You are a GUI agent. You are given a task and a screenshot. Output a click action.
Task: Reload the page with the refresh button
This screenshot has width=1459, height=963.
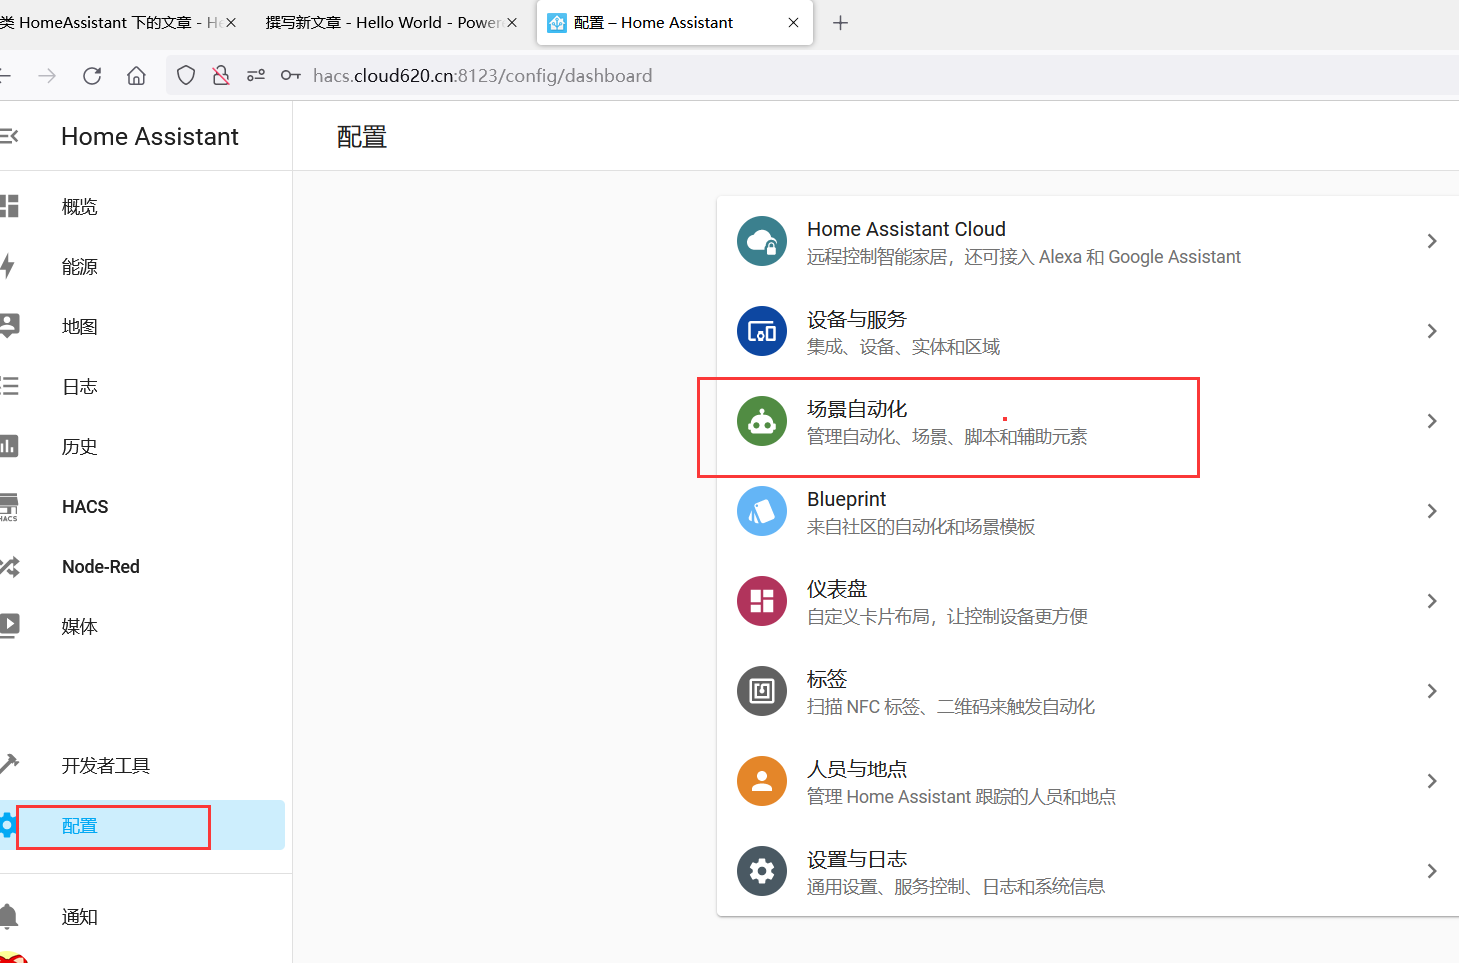click(x=92, y=76)
